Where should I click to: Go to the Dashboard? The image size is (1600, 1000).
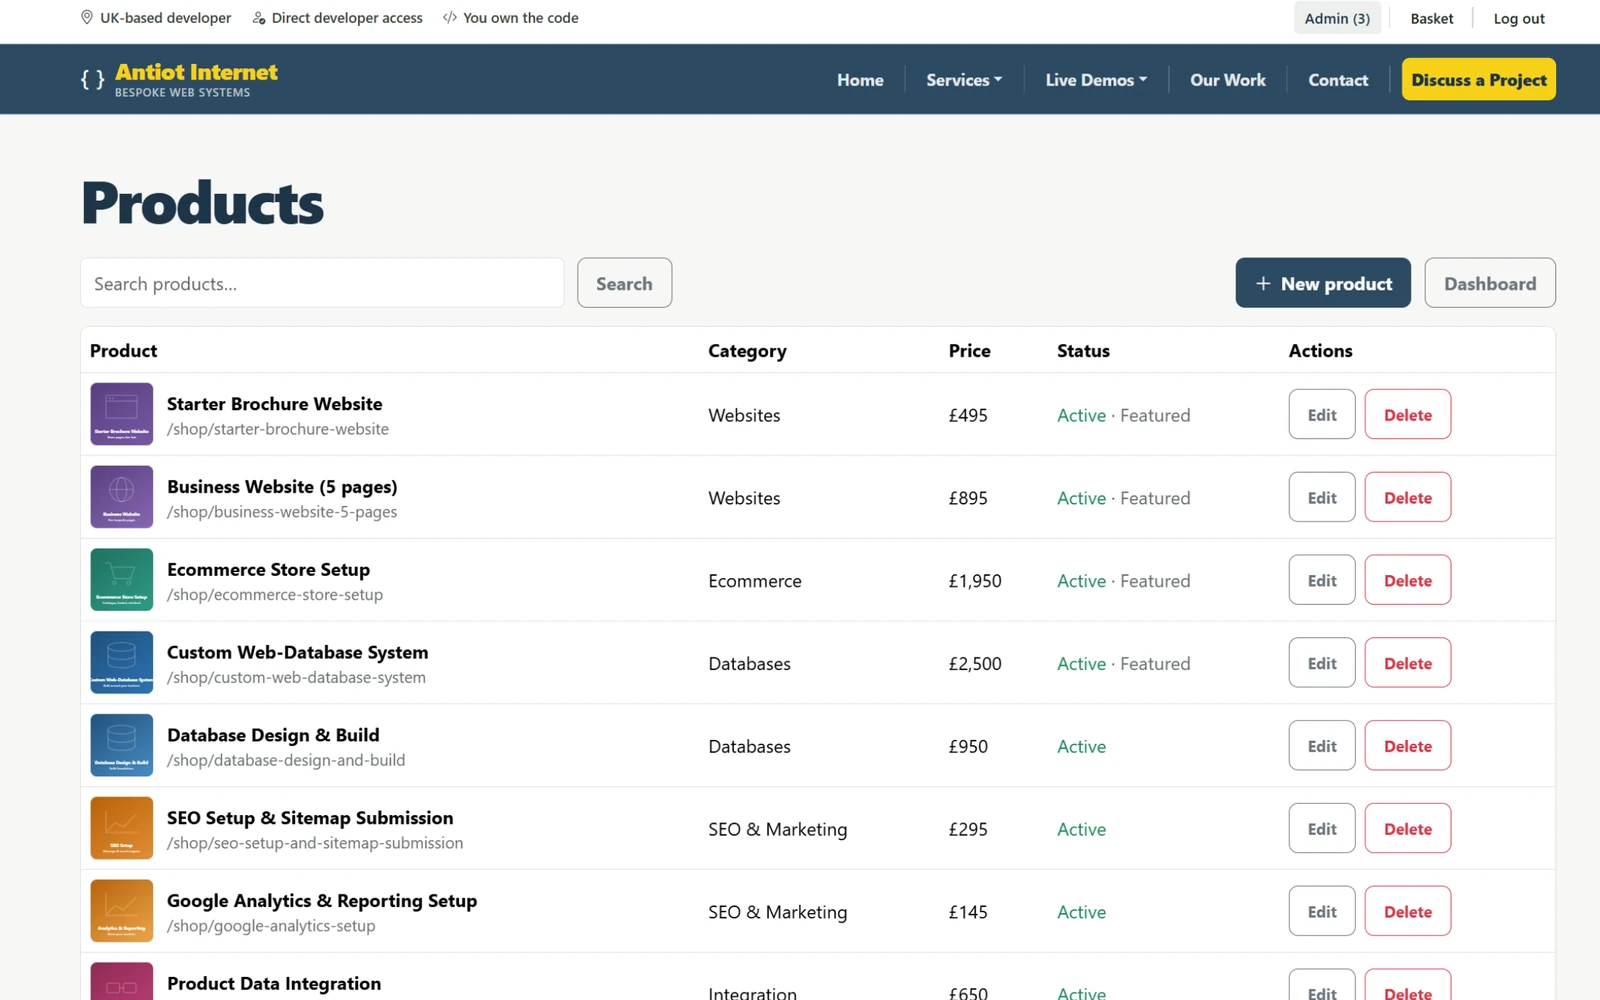pyautogui.click(x=1490, y=283)
